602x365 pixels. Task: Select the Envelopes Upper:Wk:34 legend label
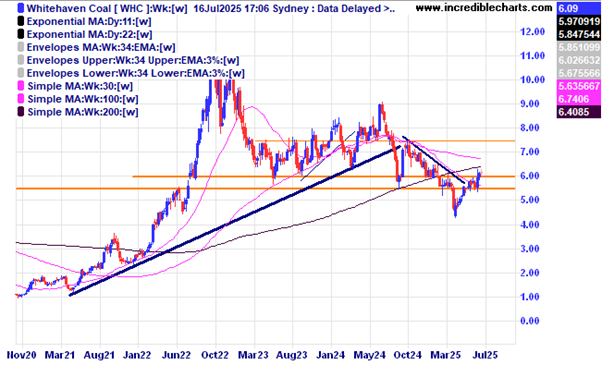(x=133, y=60)
